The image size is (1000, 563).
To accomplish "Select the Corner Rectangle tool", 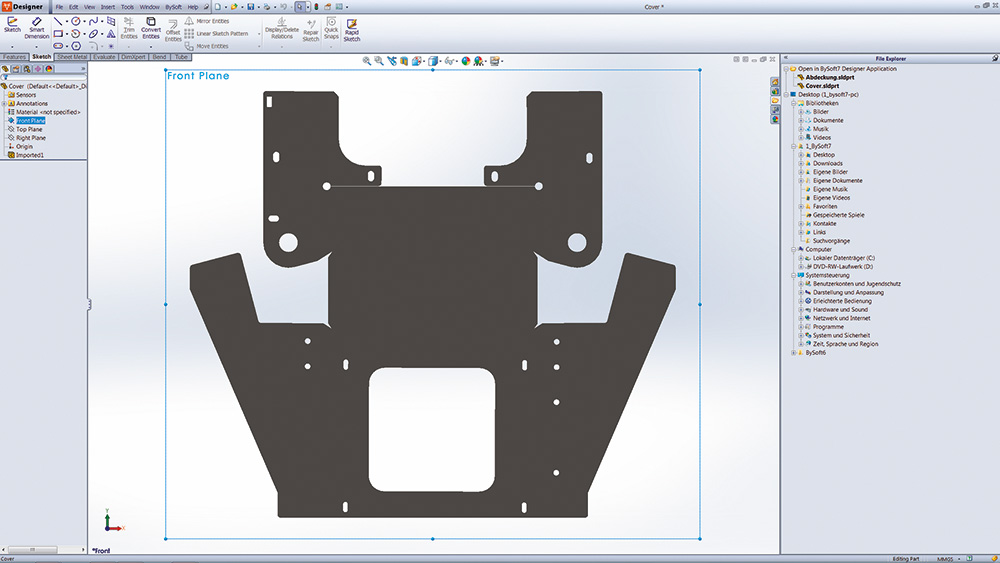I will point(58,34).
